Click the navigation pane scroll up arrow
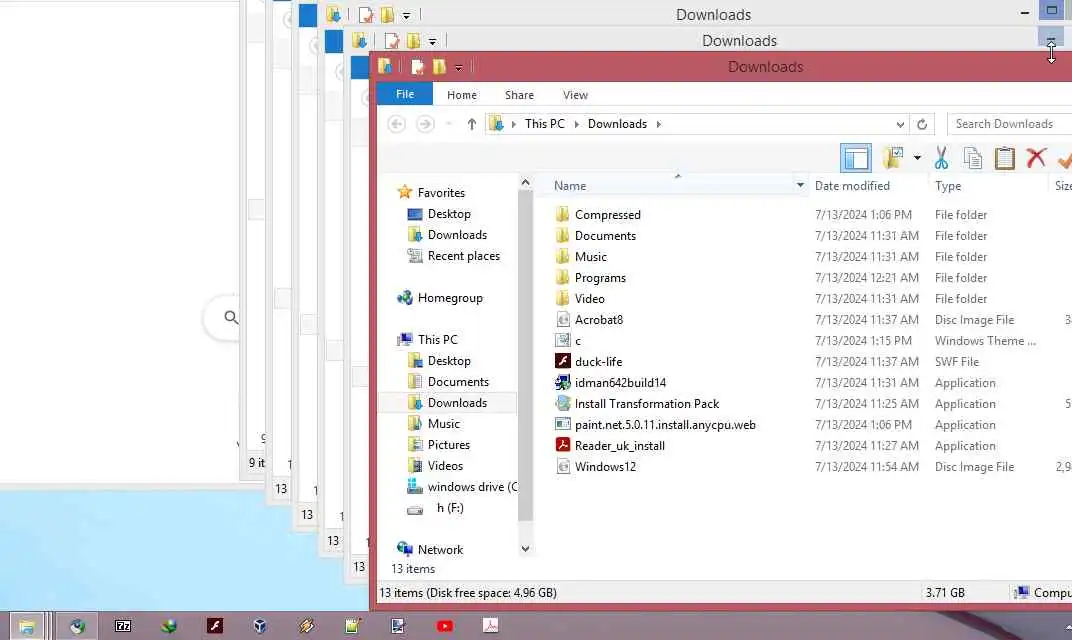1072x640 pixels. (525, 183)
